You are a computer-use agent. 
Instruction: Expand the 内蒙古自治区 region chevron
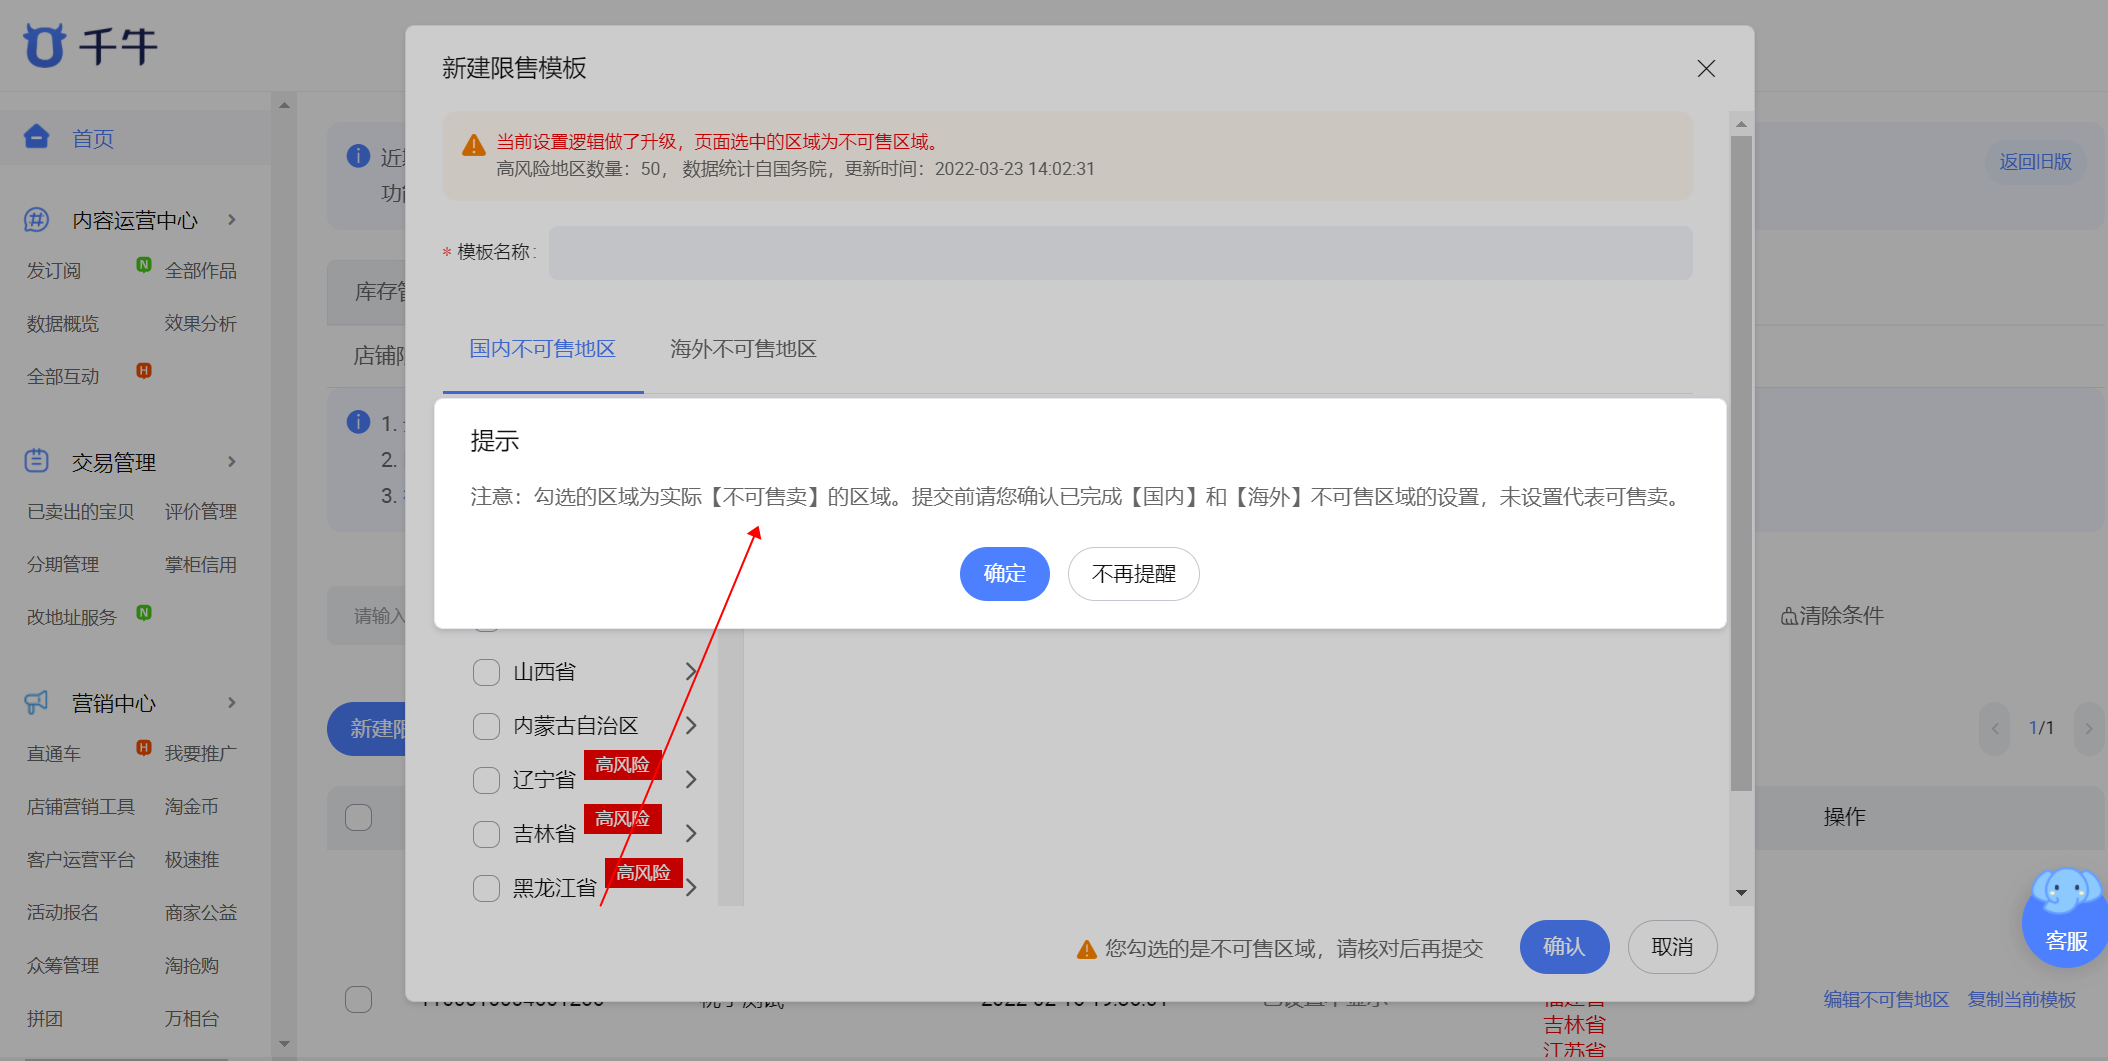tap(691, 725)
